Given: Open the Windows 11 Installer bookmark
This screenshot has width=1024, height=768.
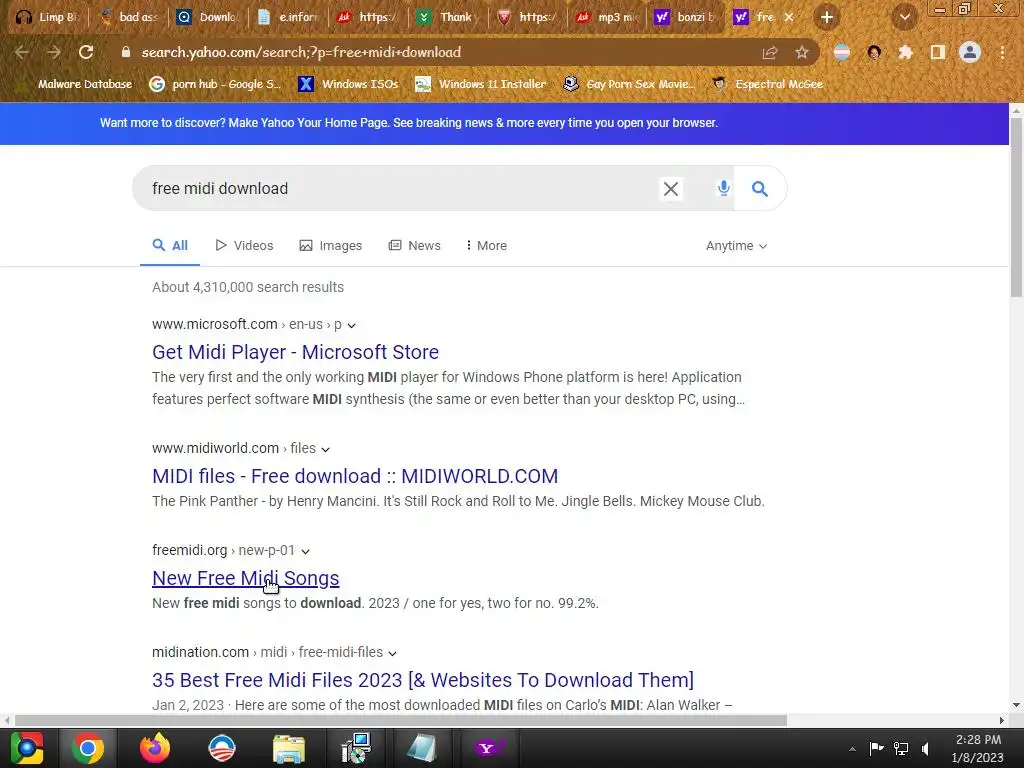Looking at the screenshot, I should 481,84.
